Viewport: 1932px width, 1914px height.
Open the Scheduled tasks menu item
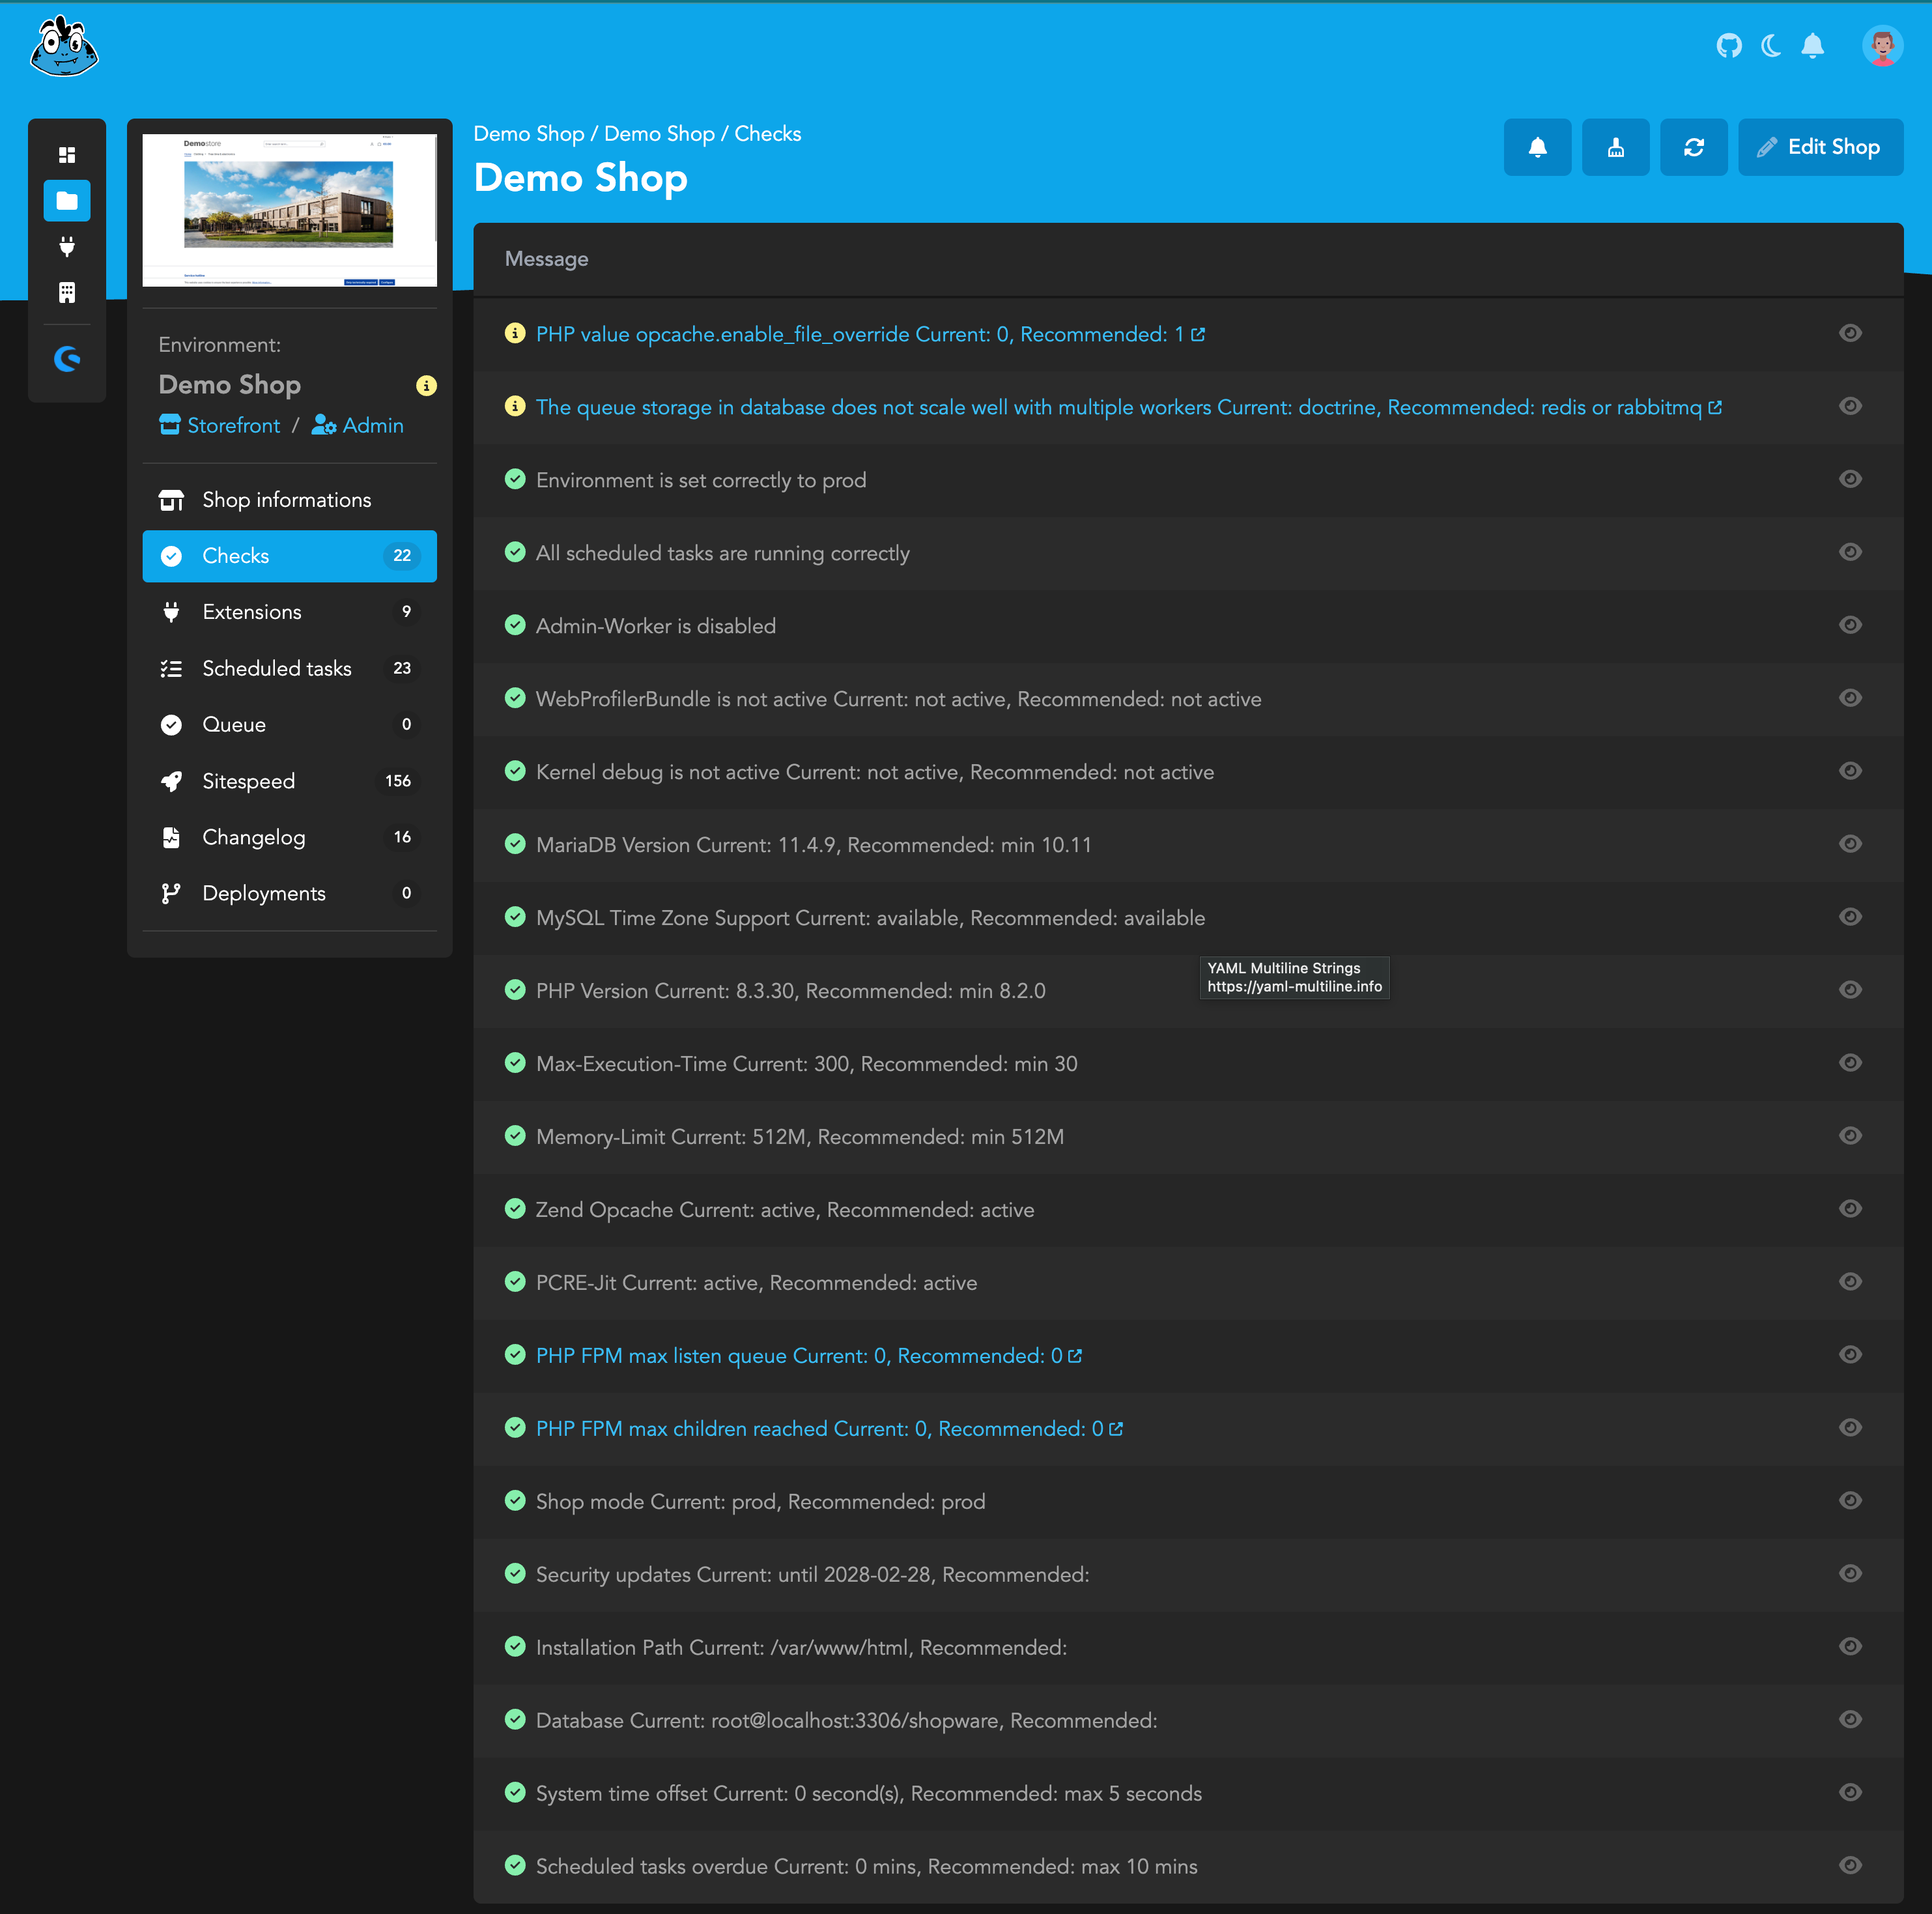coord(277,668)
